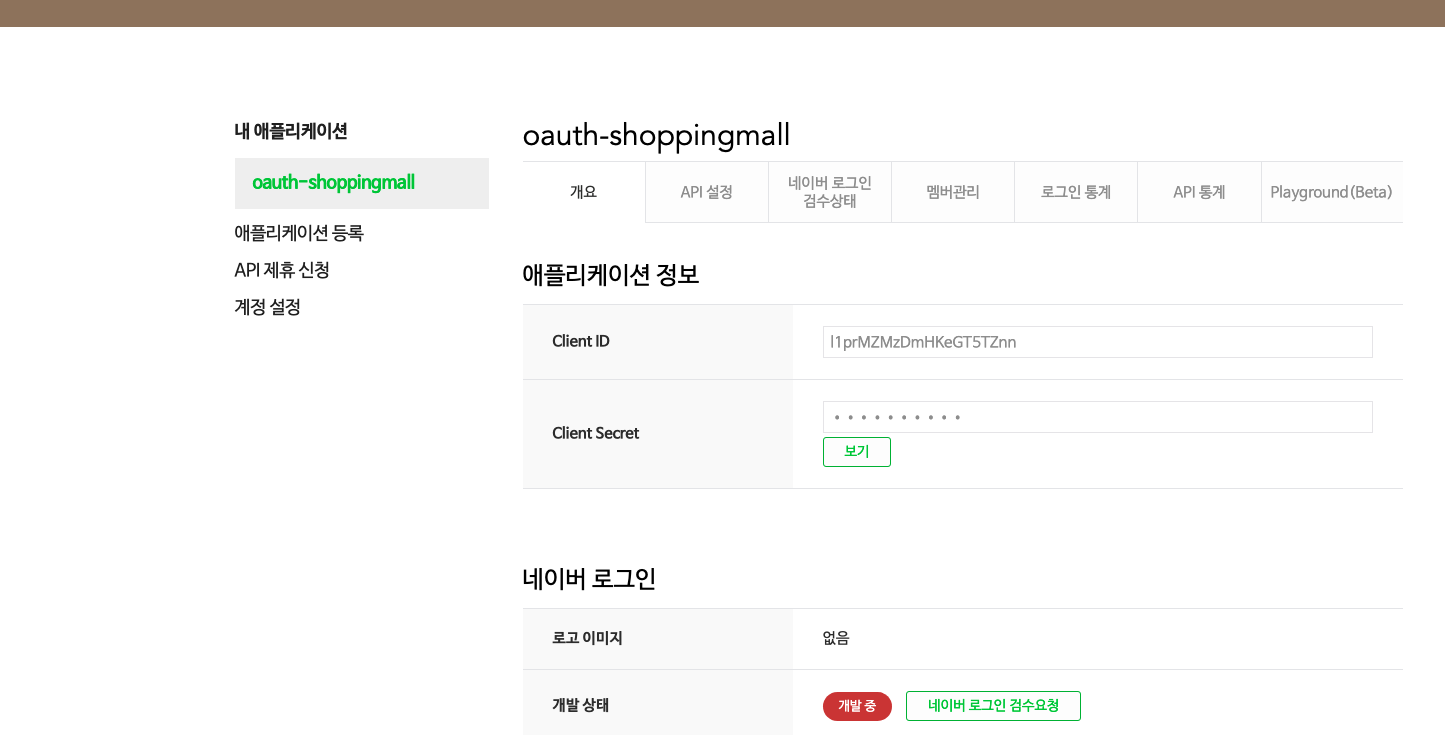Click the 내 애플리케이션 sidebar heading
The image size is (1445, 735).
pos(291,131)
